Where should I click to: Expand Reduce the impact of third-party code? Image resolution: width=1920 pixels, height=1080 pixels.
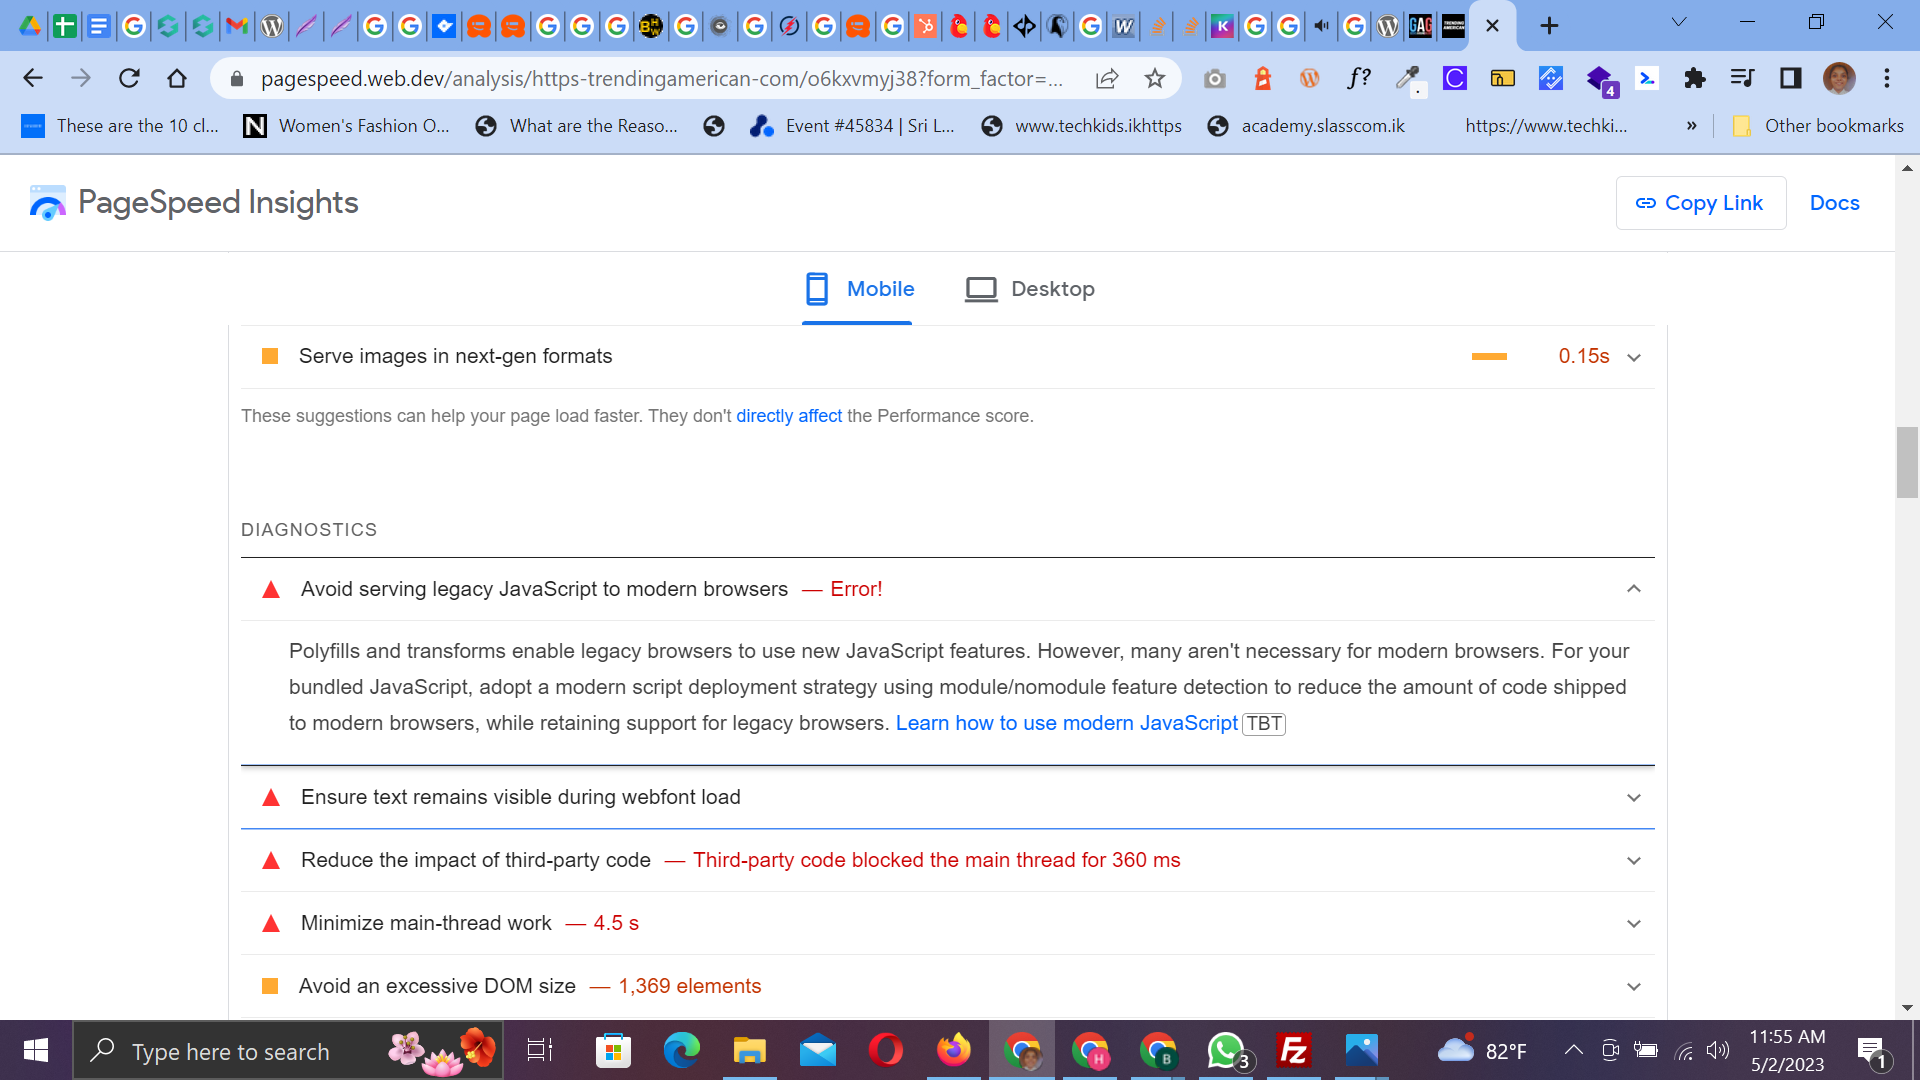947,860
